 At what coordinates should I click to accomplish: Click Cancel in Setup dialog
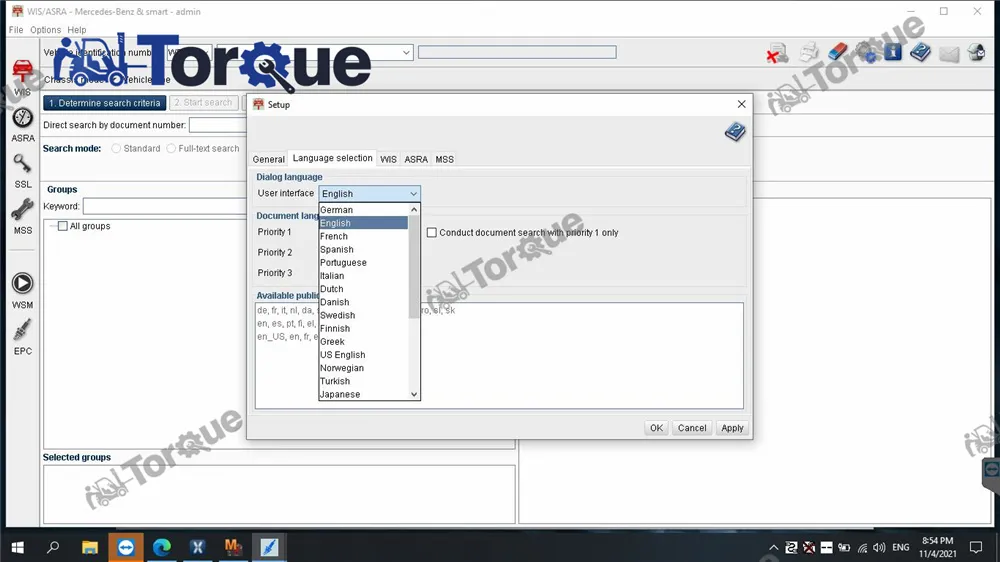point(692,428)
